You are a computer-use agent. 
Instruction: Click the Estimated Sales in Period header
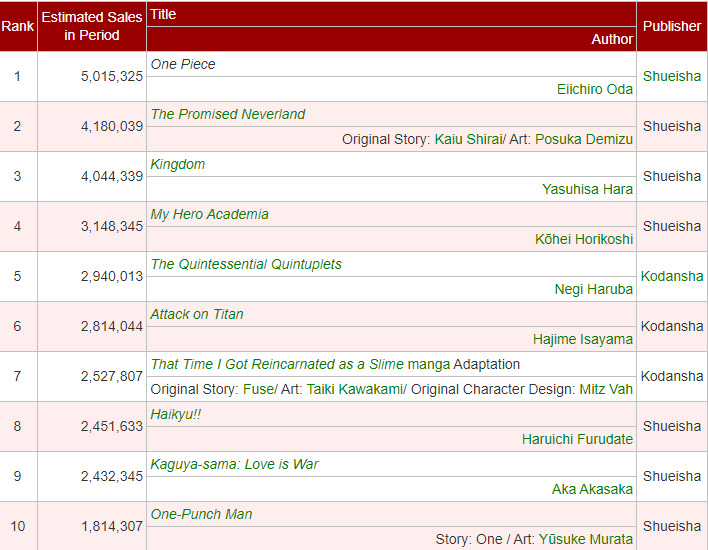pyautogui.click(x=92, y=26)
